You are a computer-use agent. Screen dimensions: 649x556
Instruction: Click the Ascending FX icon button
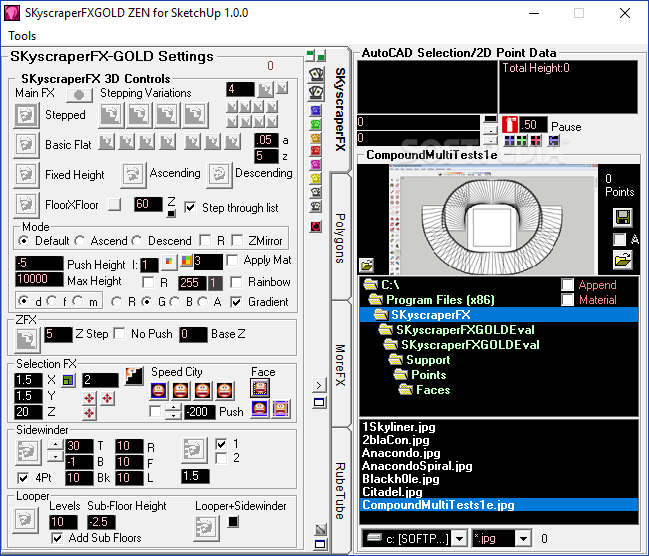tap(133, 174)
